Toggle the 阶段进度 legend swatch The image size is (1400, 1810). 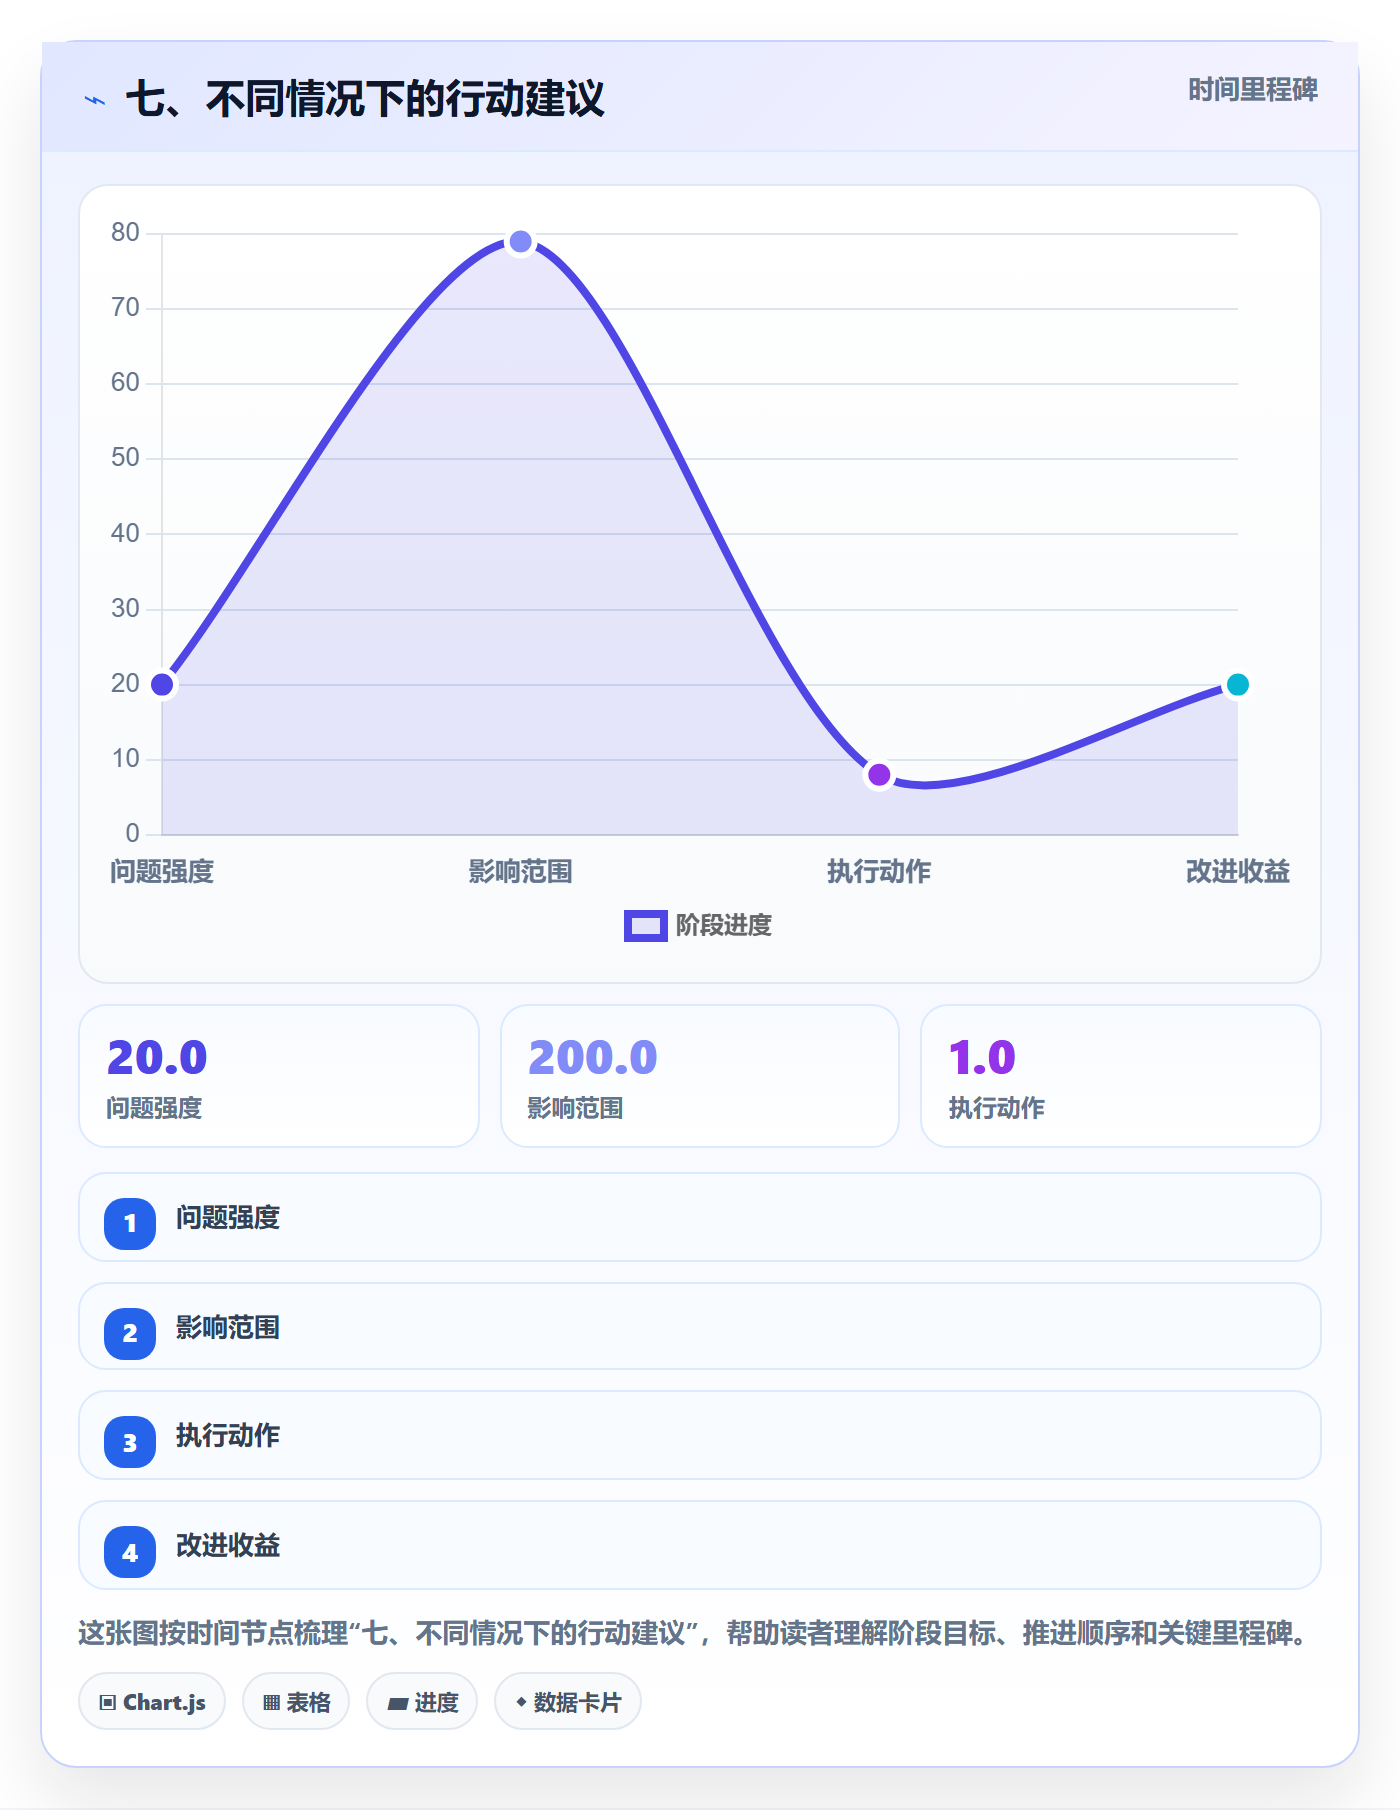click(645, 926)
